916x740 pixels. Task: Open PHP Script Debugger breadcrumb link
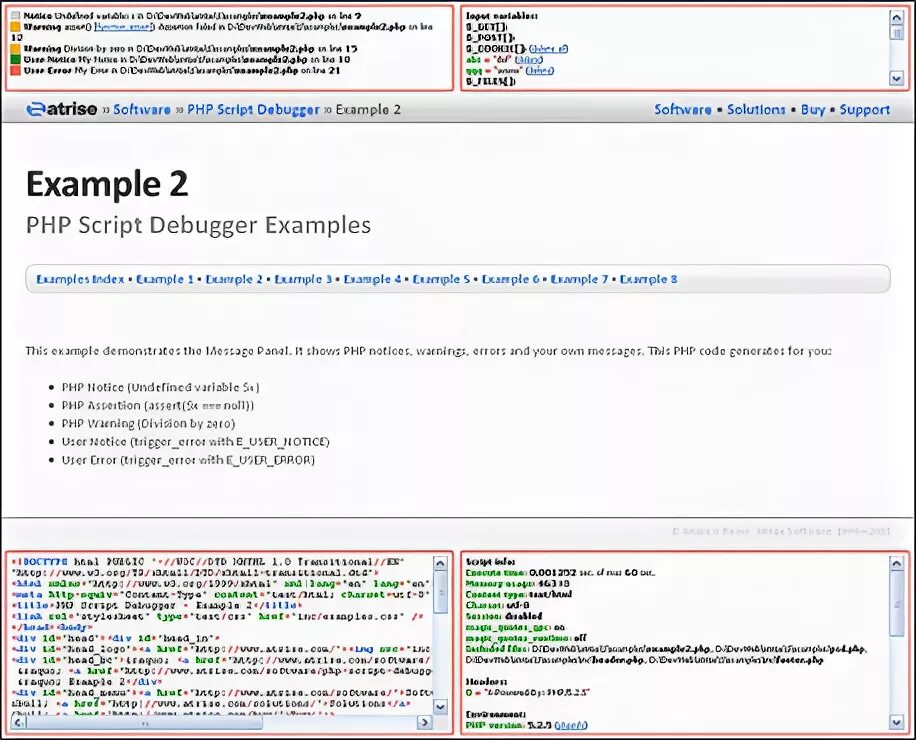pos(254,110)
